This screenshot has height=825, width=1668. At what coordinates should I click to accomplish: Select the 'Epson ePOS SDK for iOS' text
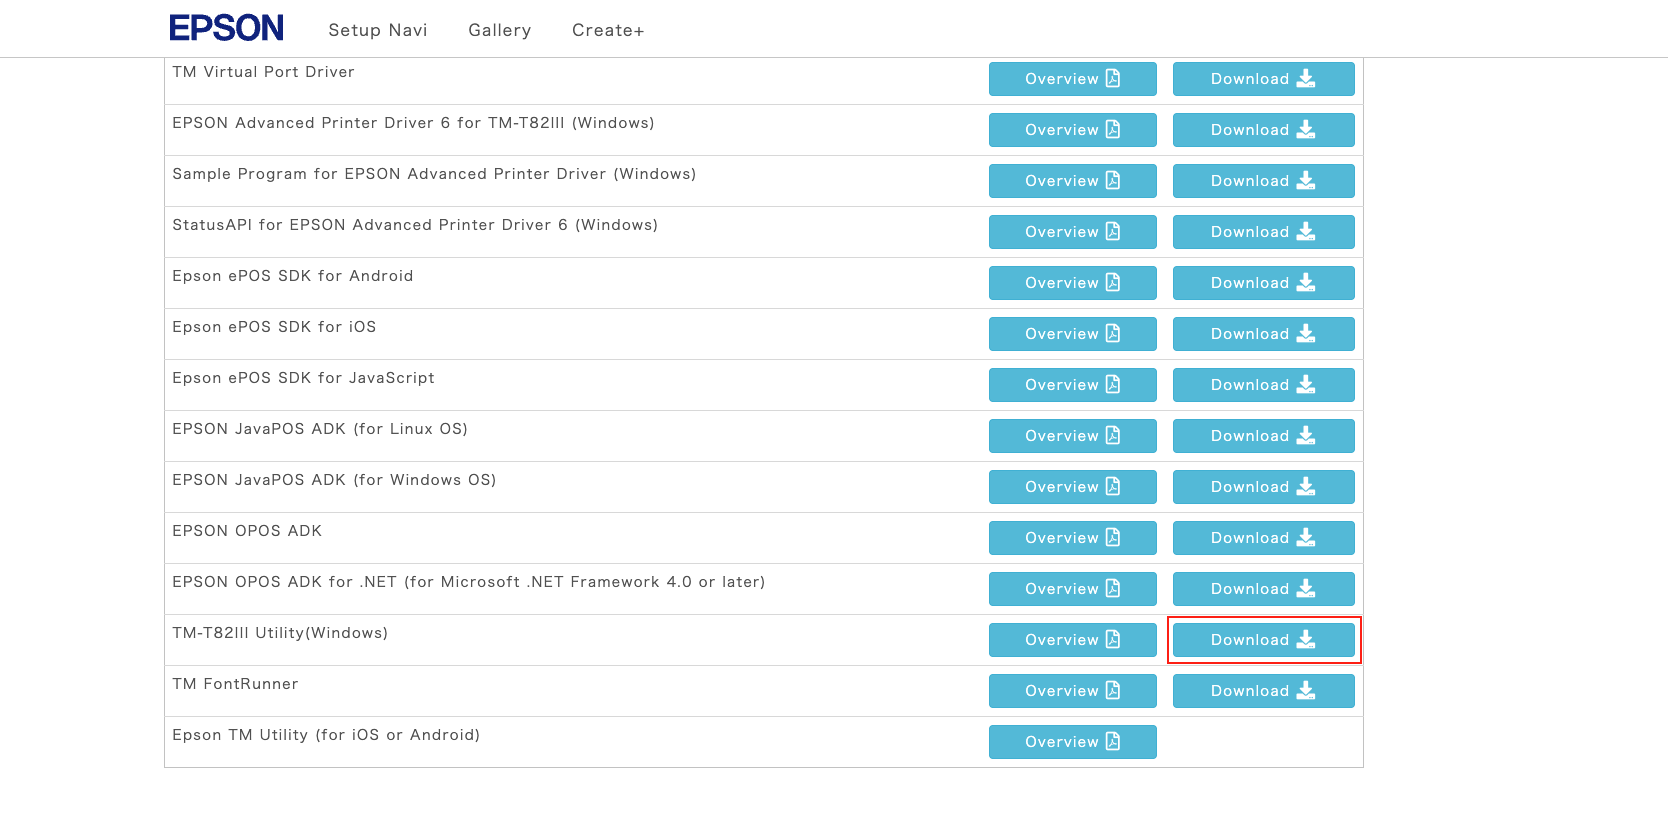274,327
